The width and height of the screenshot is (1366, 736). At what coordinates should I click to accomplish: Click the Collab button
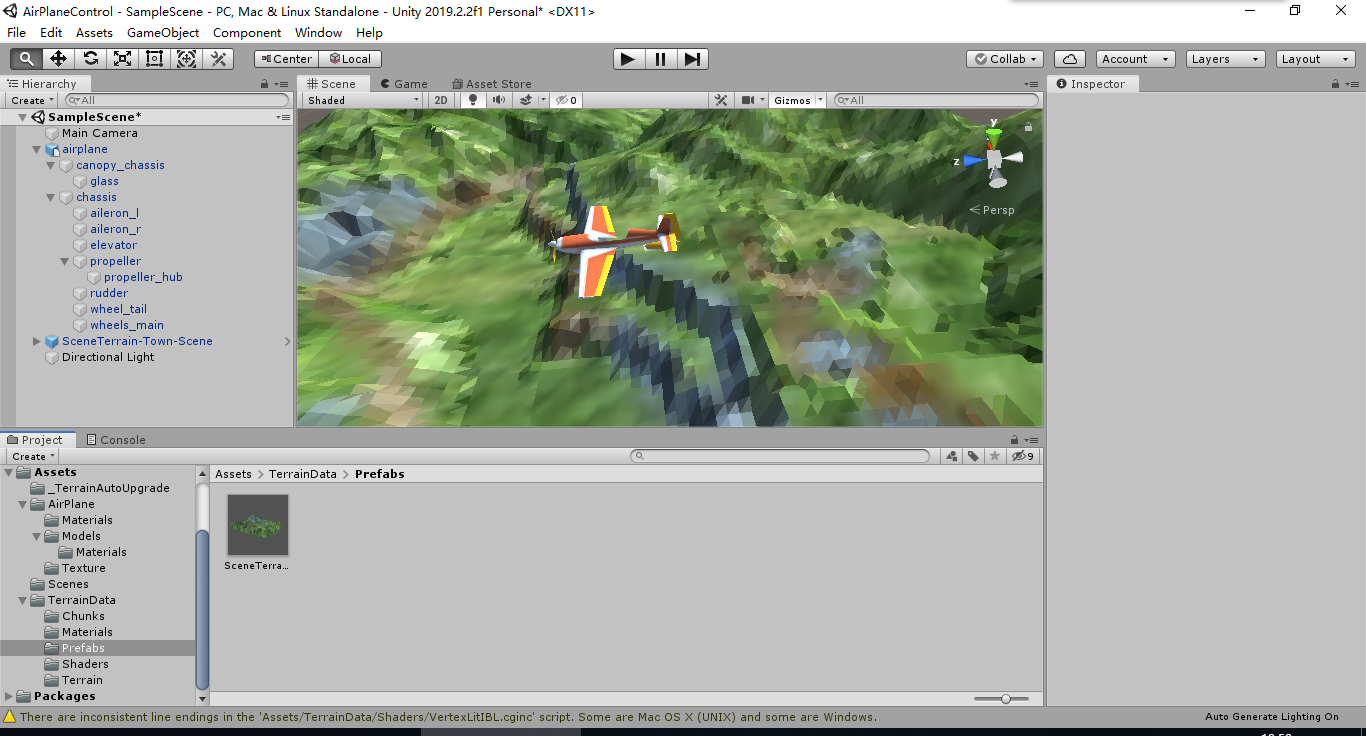click(x=1004, y=59)
